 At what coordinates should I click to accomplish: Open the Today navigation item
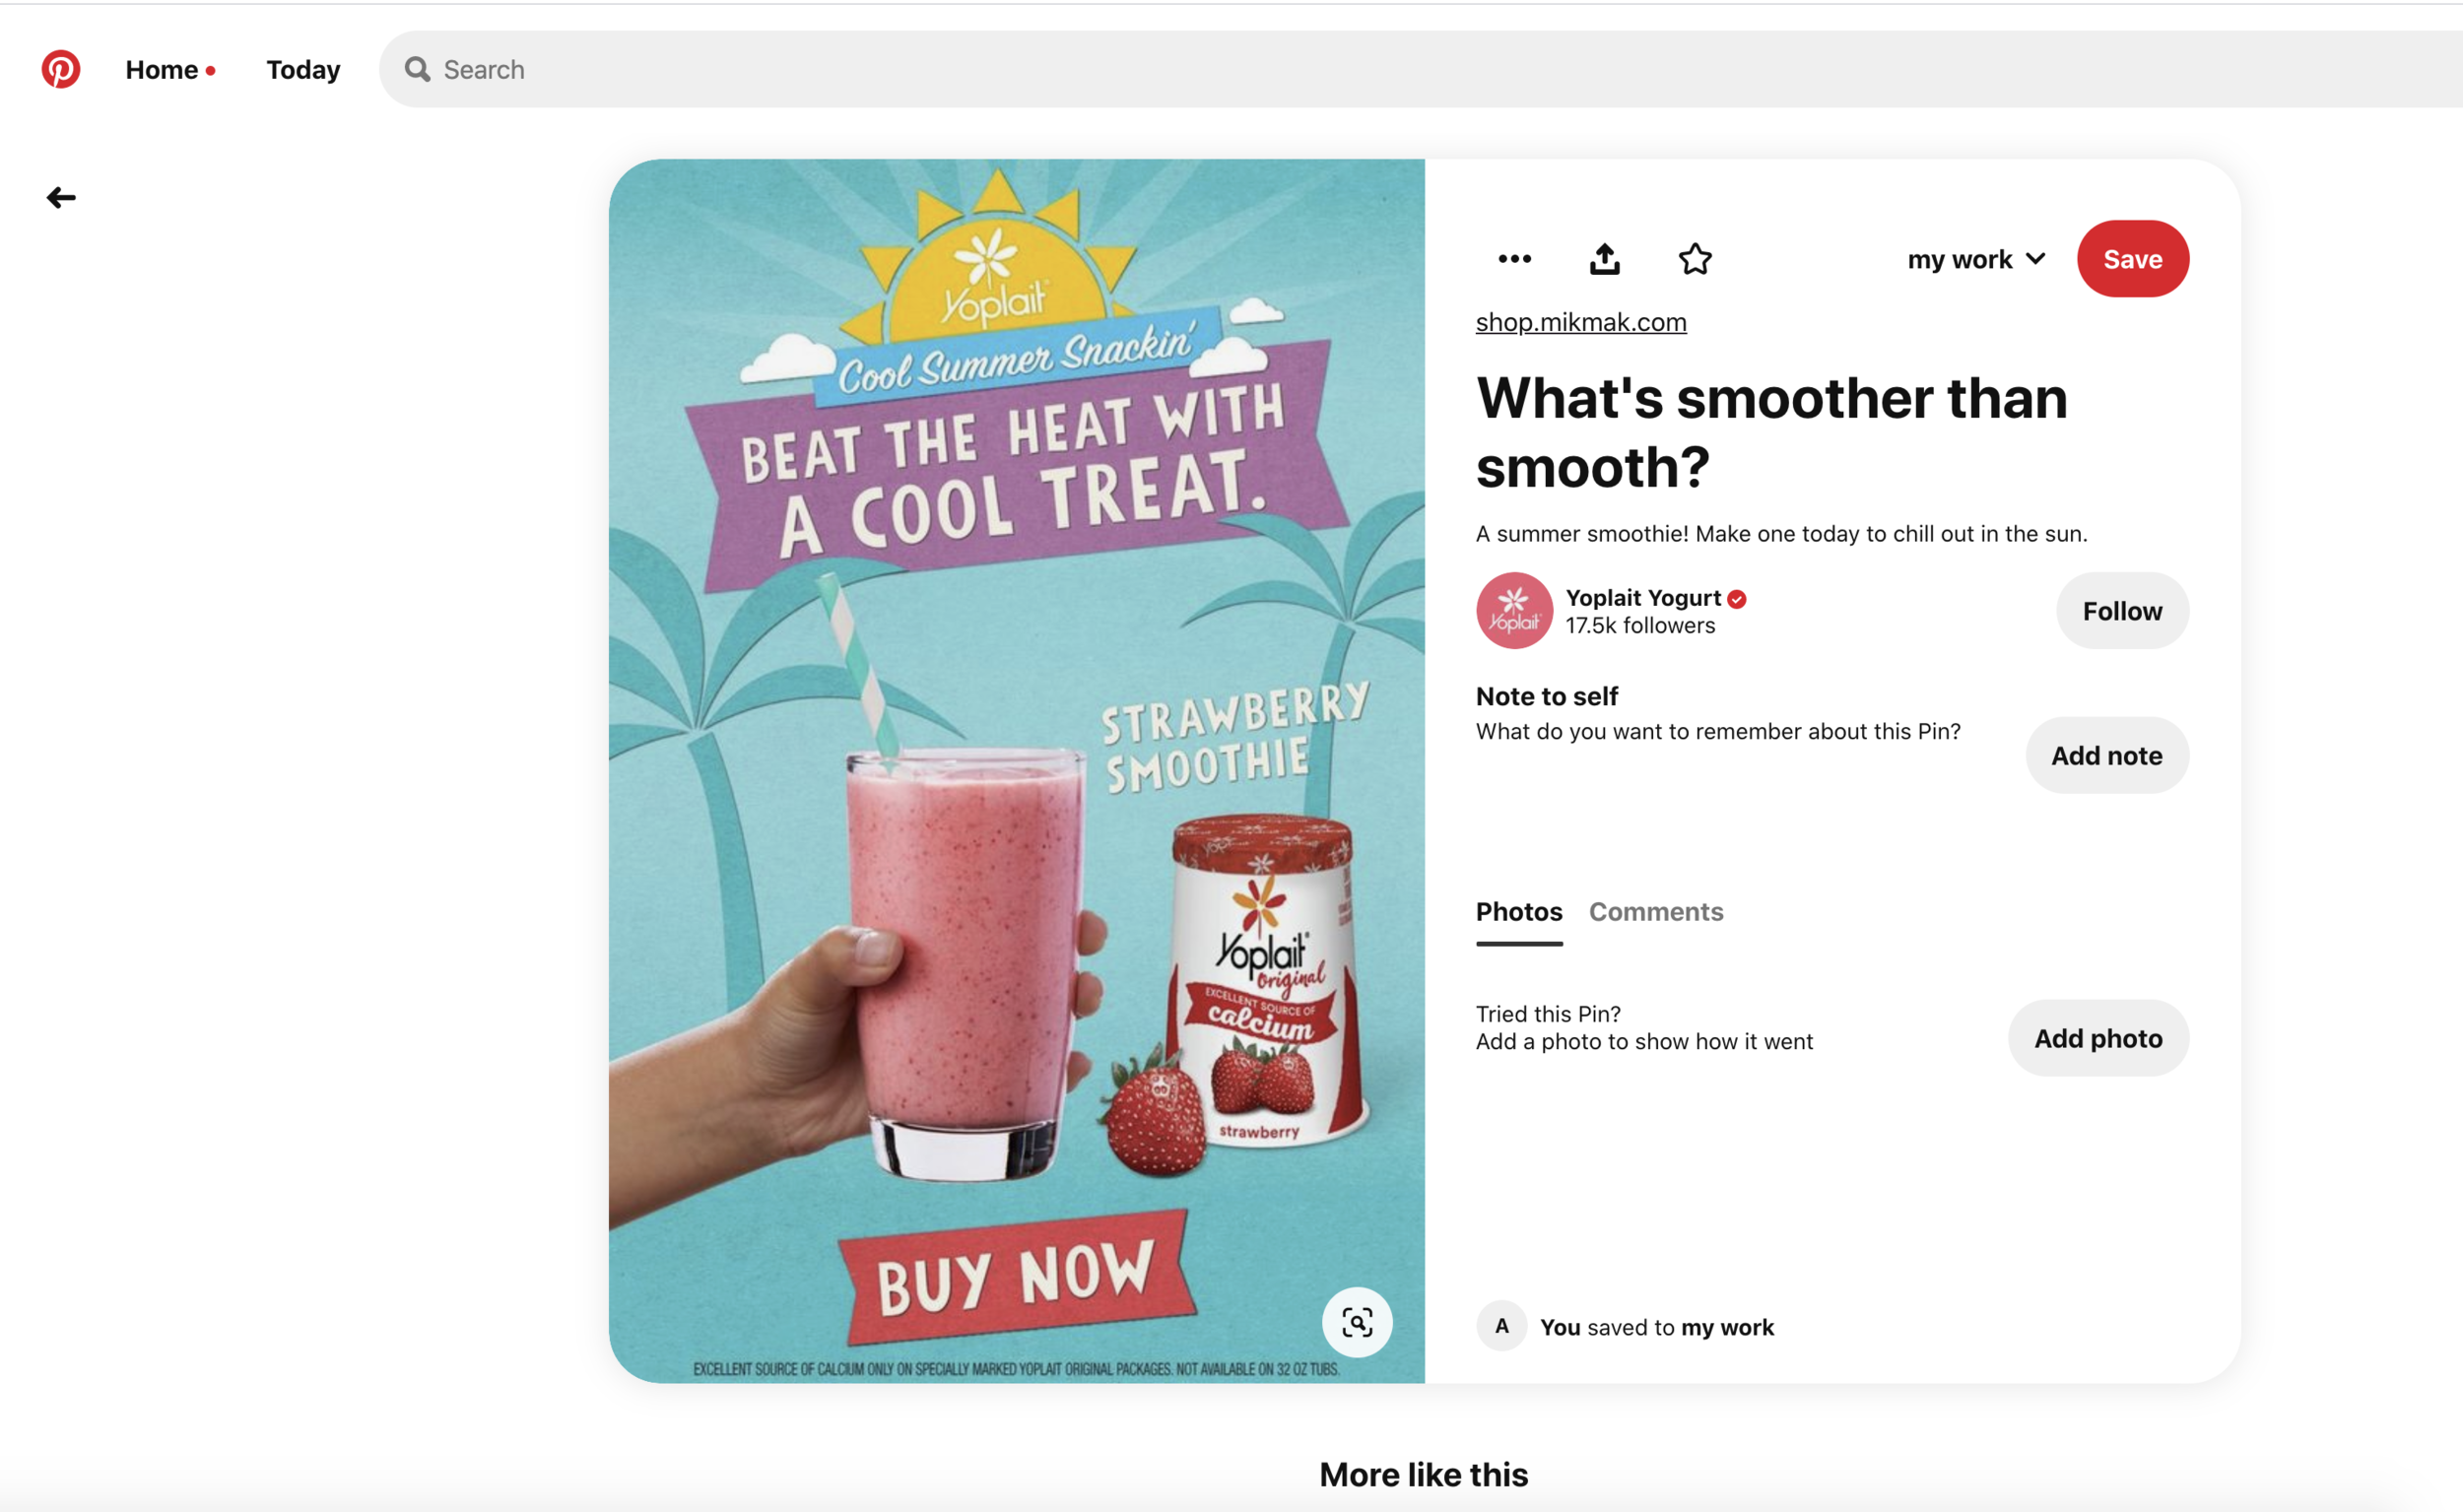[x=303, y=69]
